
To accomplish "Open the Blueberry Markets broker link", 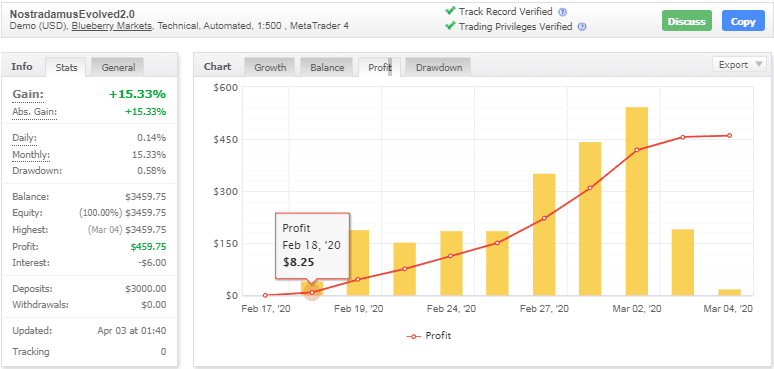I will 112,26.
